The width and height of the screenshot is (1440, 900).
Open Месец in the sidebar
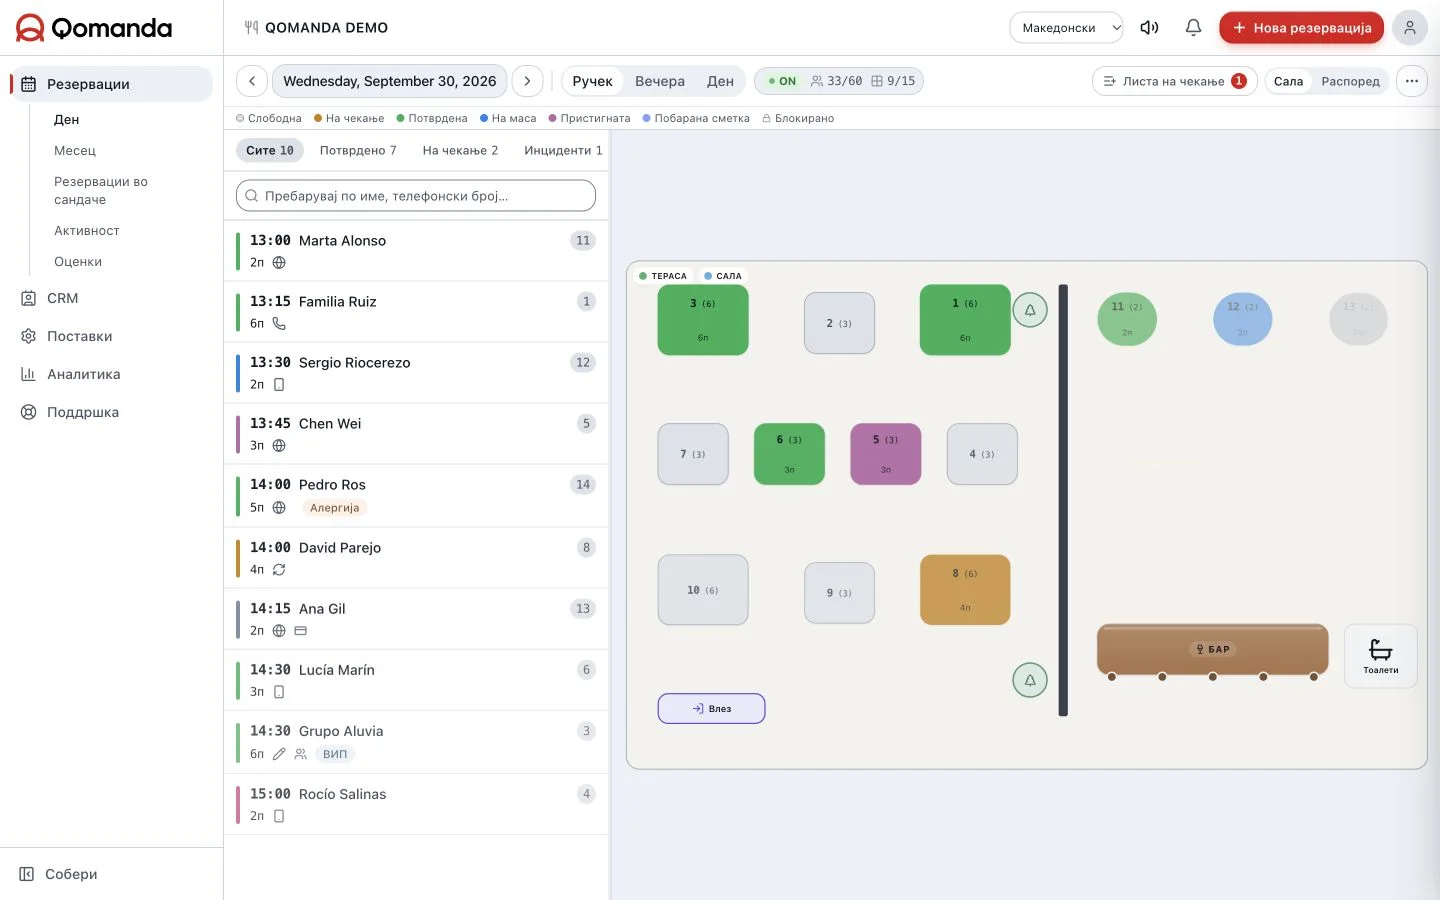[75, 150]
